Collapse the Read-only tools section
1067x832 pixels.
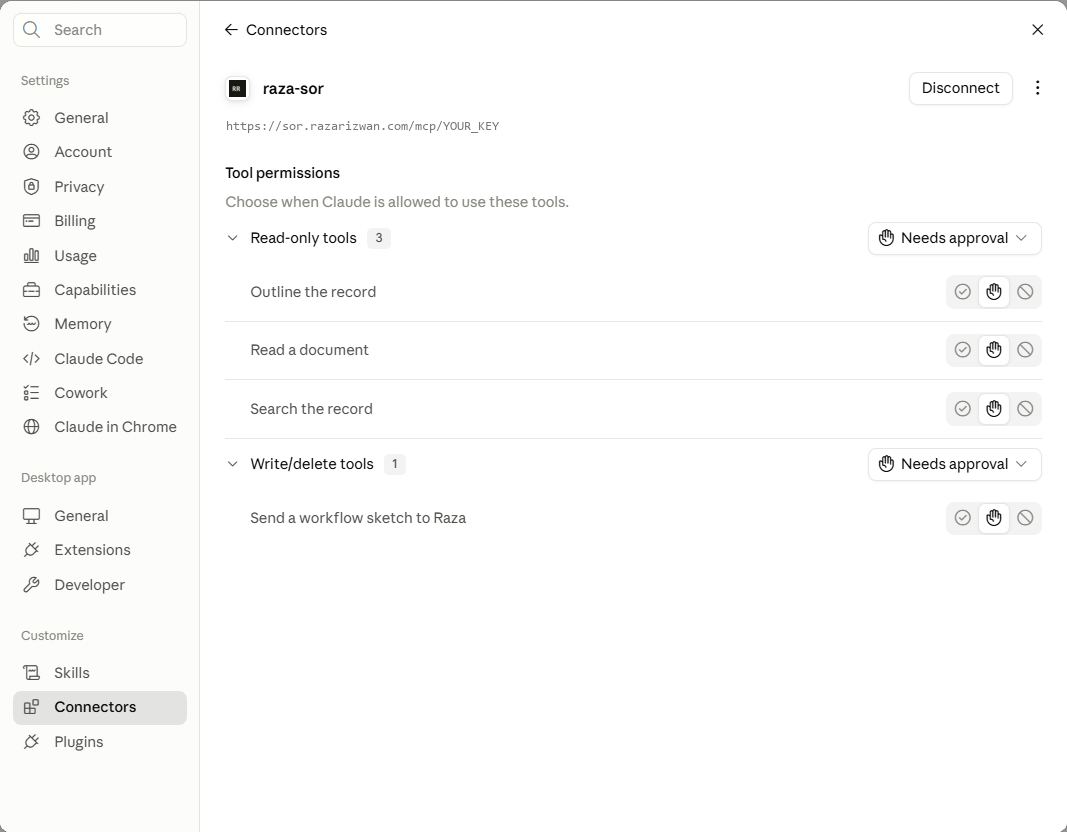click(233, 238)
